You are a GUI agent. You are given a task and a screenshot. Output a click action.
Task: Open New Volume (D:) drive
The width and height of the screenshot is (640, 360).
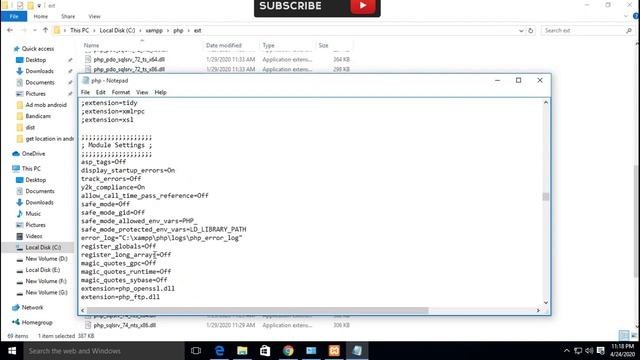pos(46,258)
